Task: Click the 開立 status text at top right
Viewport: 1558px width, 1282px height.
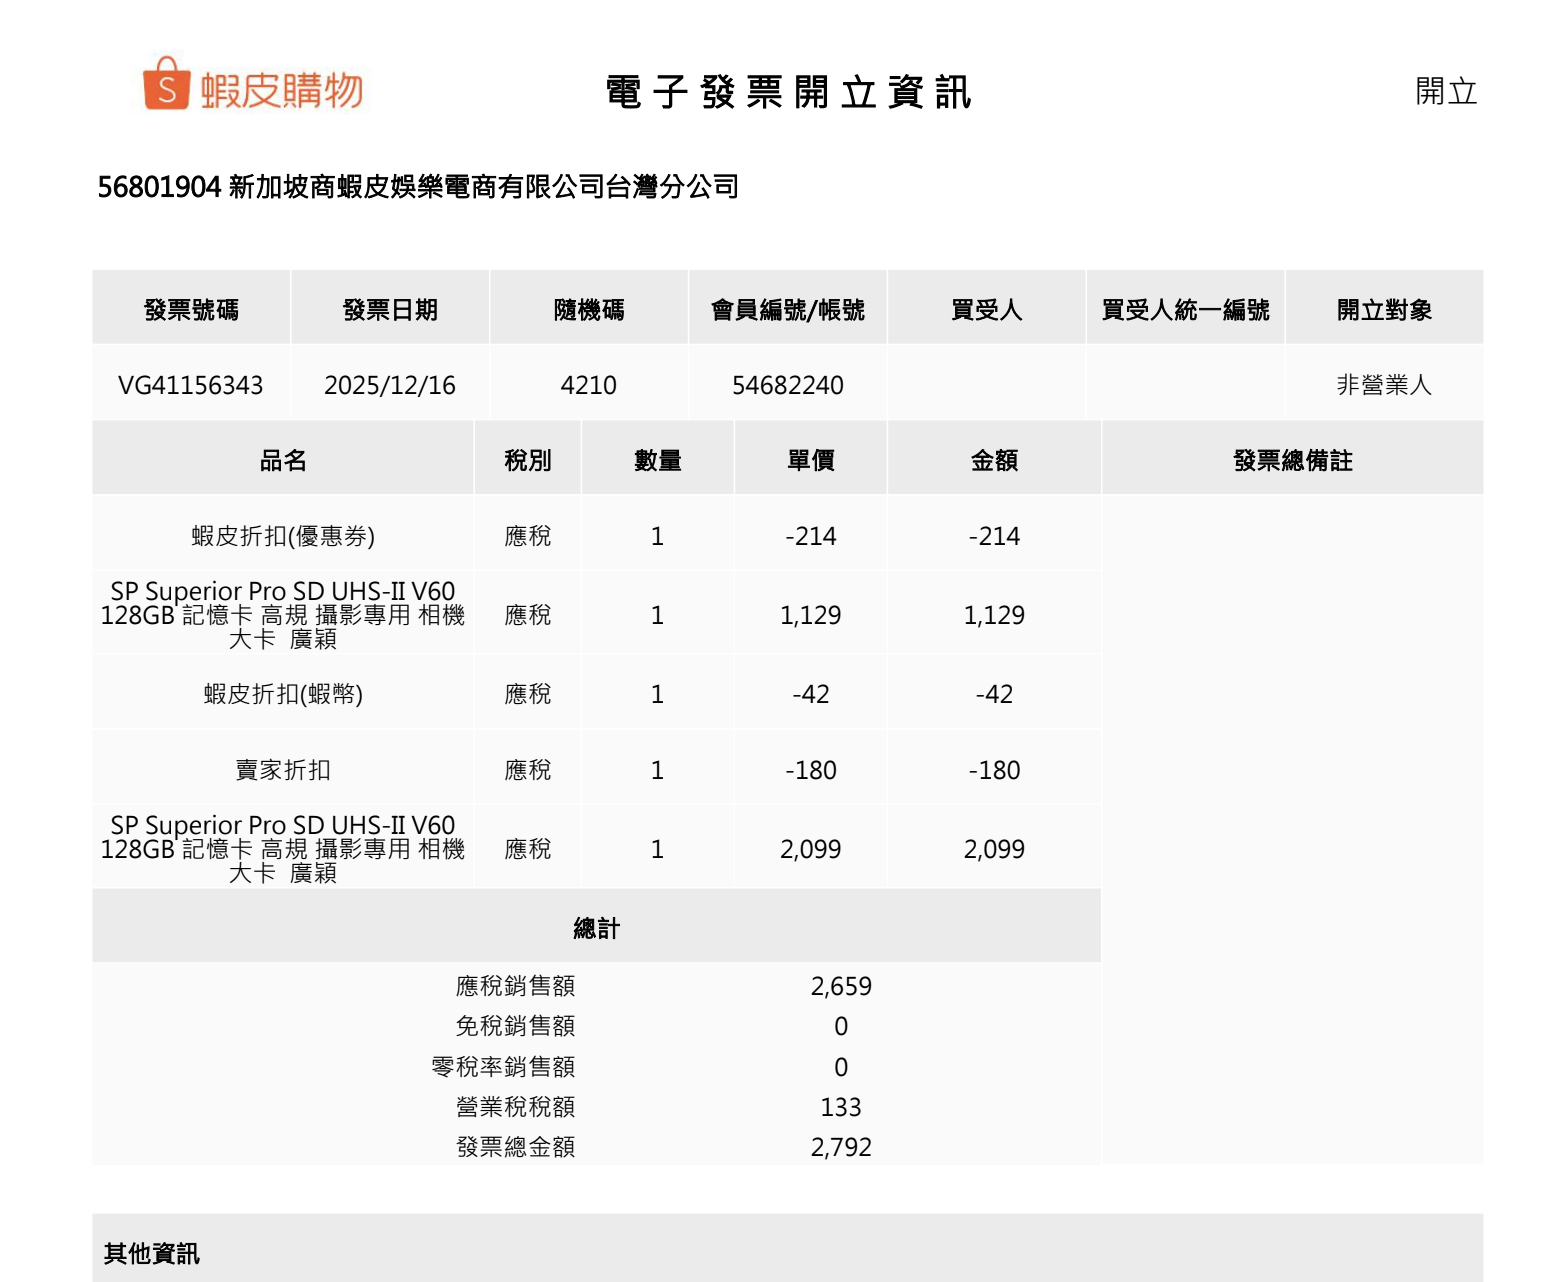Action: (1445, 92)
